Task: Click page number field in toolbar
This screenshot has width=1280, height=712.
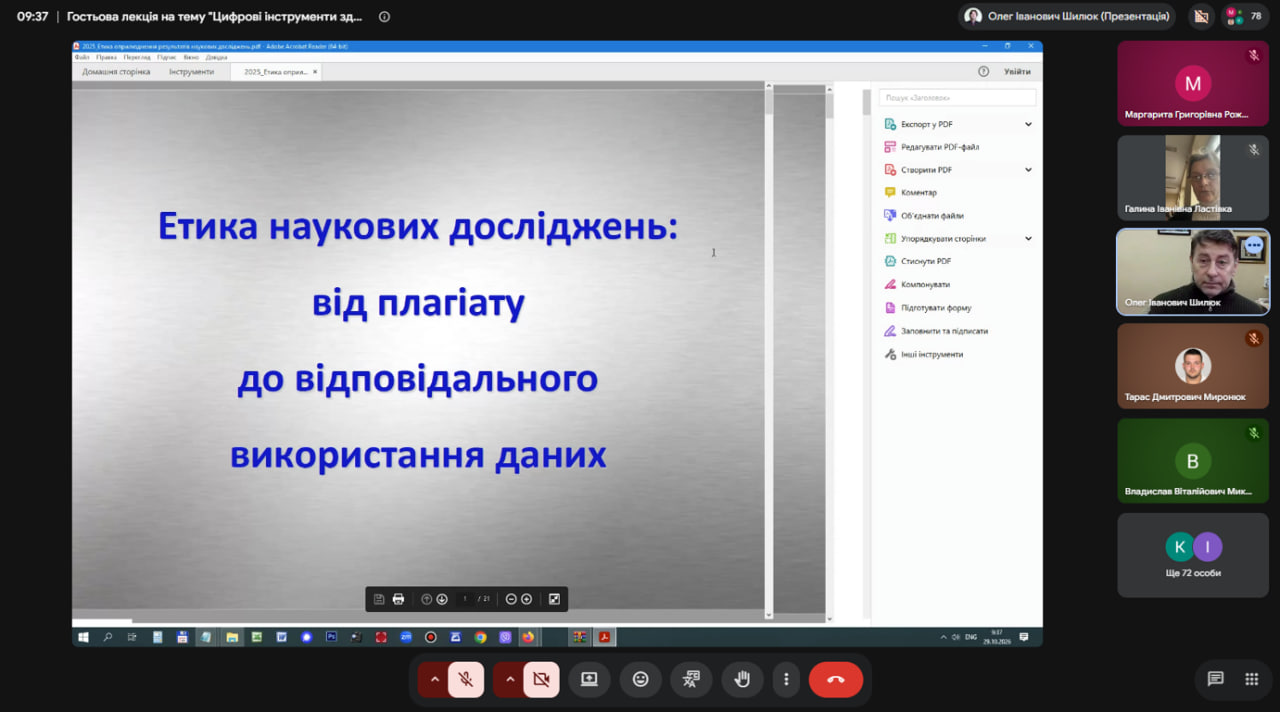Action: pyautogui.click(x=465, y=599)
